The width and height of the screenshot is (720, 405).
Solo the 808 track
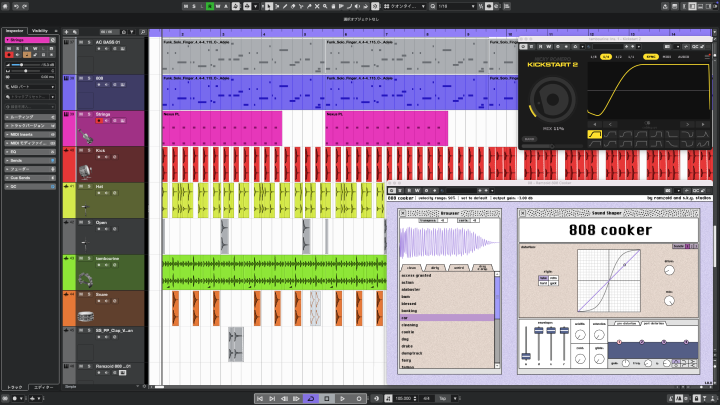pos(89,78)
